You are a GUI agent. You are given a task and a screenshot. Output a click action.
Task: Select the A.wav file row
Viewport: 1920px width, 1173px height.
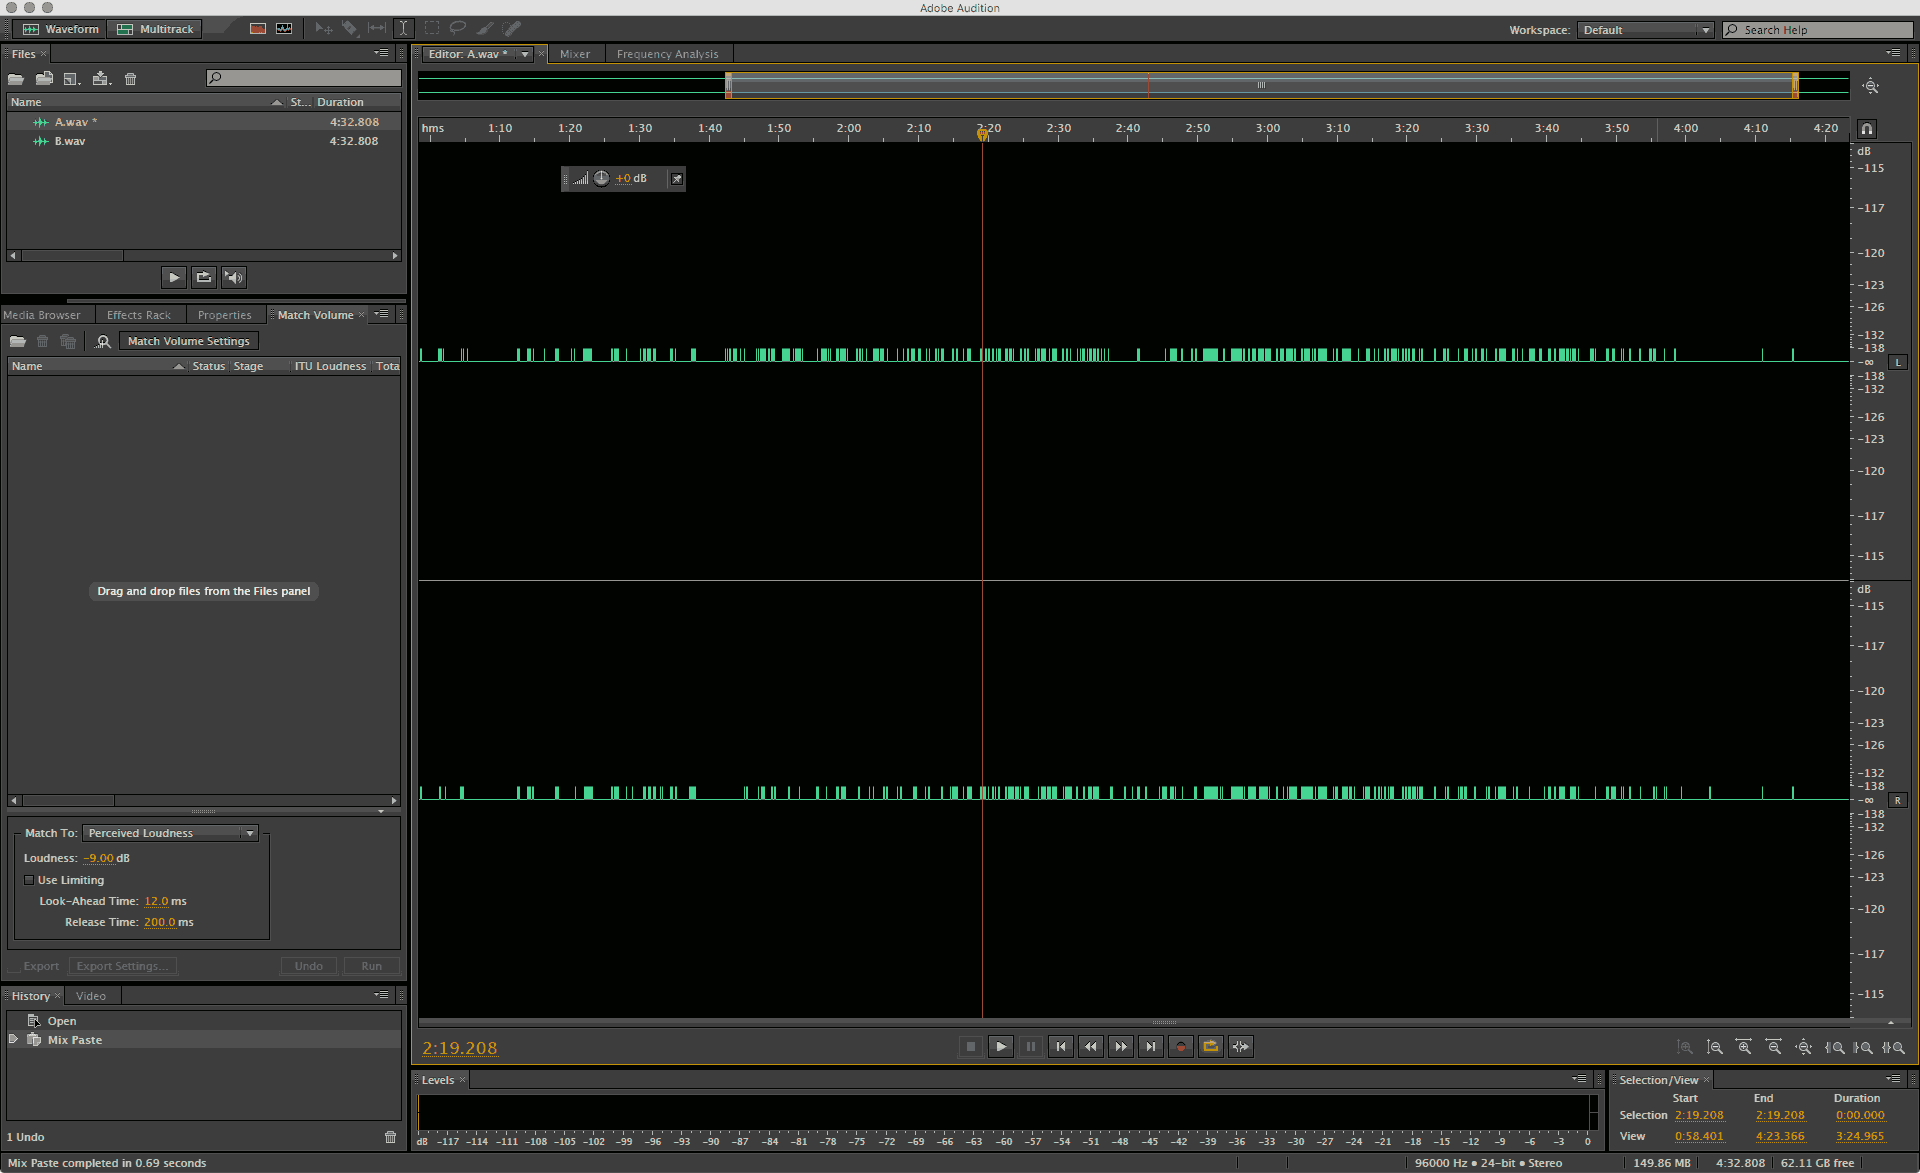pos(204,122)
